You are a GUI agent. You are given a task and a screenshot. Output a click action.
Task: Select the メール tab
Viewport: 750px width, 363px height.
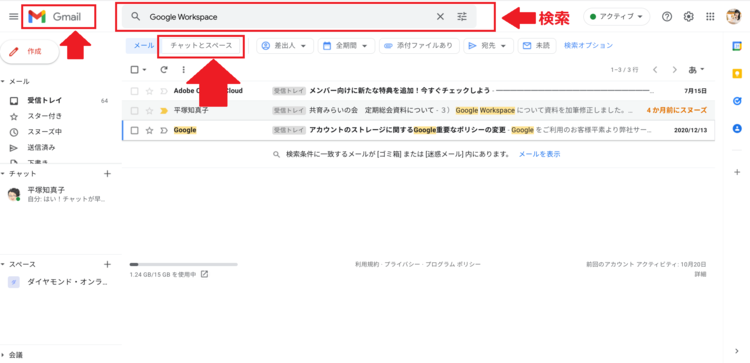pyautogui.click(x=143, y=45)
